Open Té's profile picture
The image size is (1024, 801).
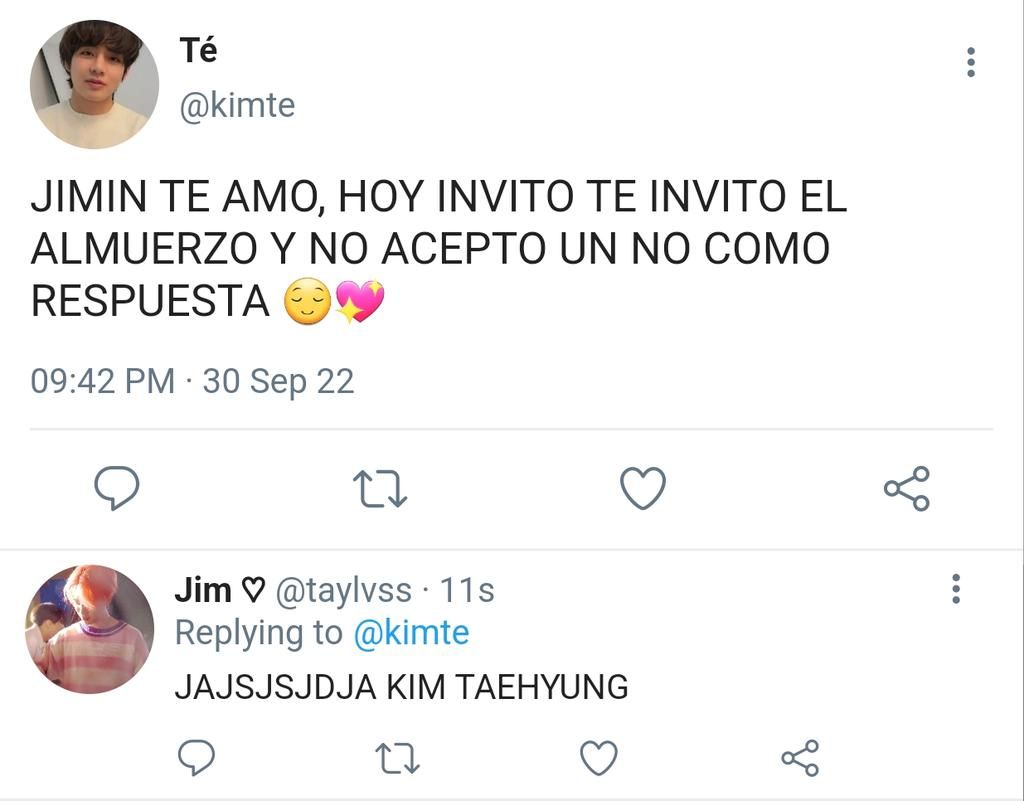coord(95,84)
